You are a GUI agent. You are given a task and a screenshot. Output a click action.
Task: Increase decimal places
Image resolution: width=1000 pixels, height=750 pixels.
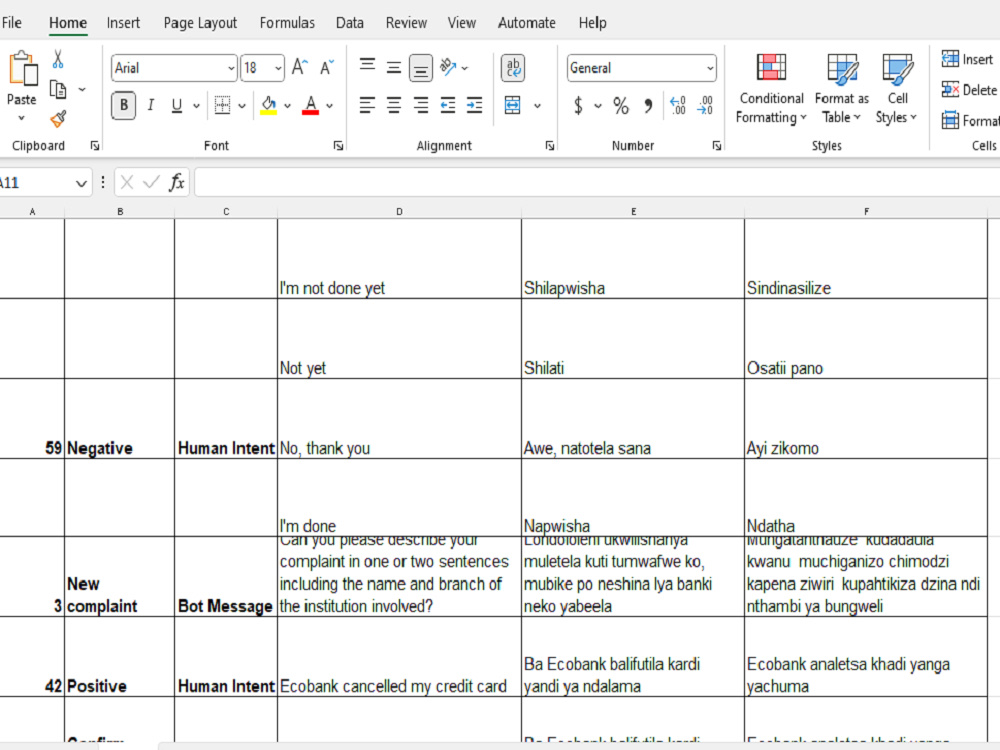(x=677, y=105)
